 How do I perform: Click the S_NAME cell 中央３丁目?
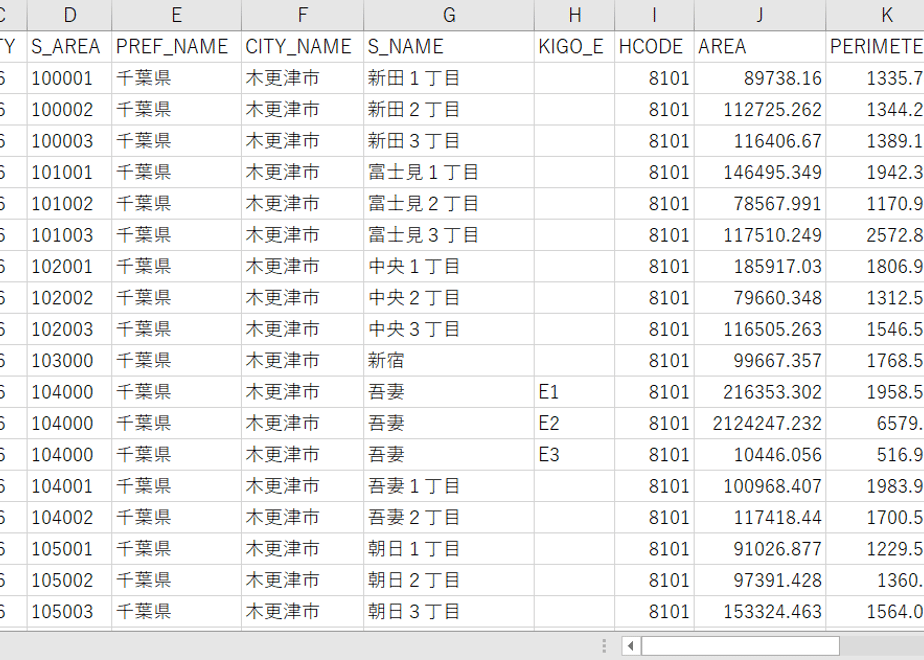tap(449, 329)
